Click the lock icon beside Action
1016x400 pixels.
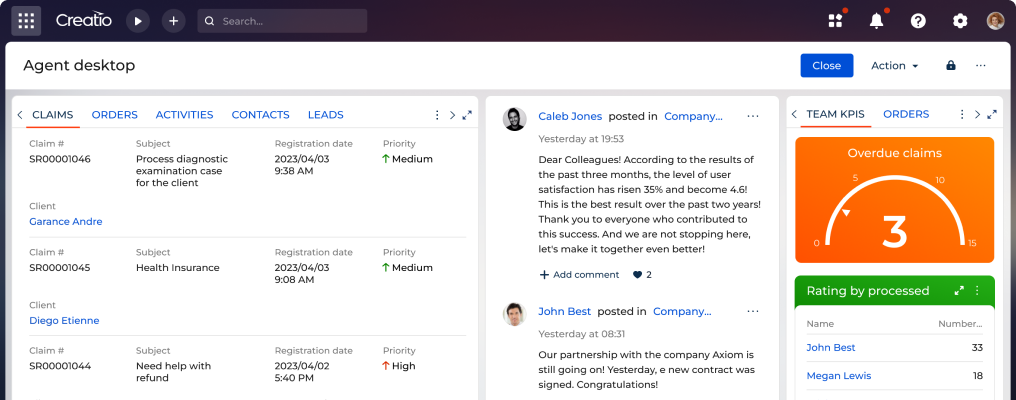[x=950, y=66]
